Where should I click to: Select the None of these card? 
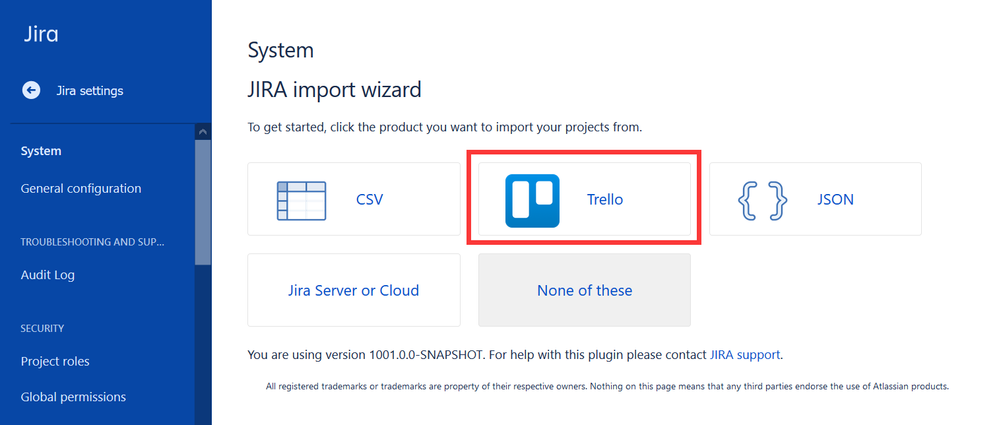[x=584, y=291]
